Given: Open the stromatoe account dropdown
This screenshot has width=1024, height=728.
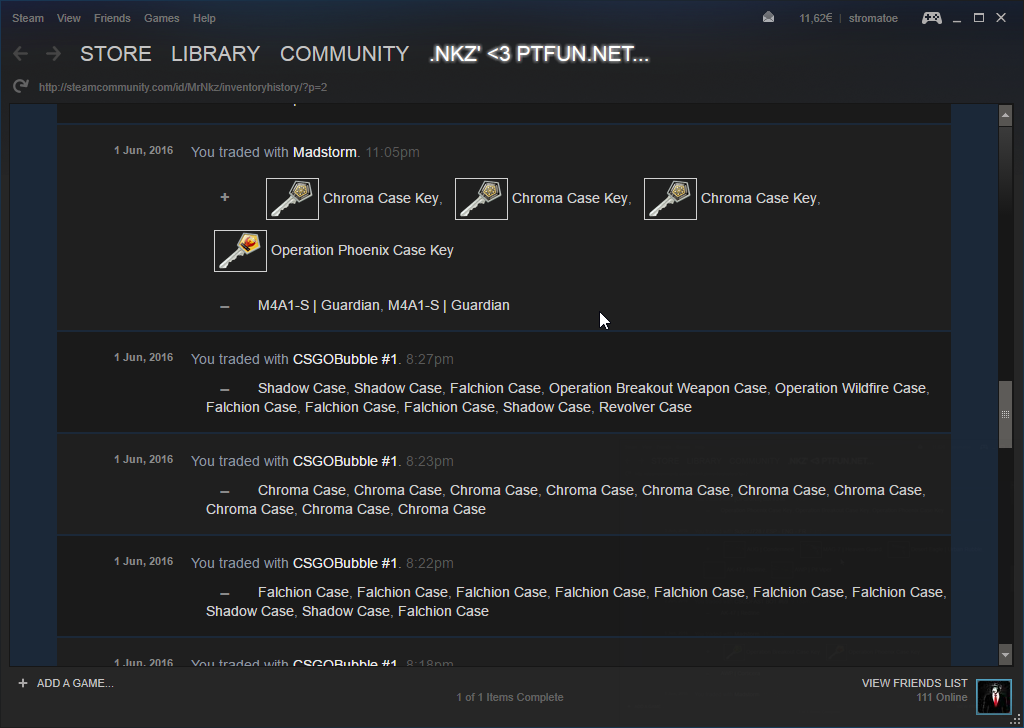Looking at the screenshot, I should 875,18.
